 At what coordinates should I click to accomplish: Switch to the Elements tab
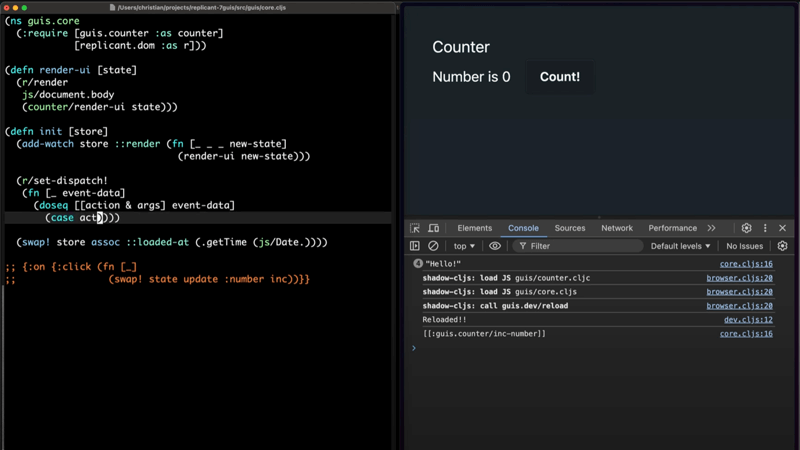pos(474,228)
